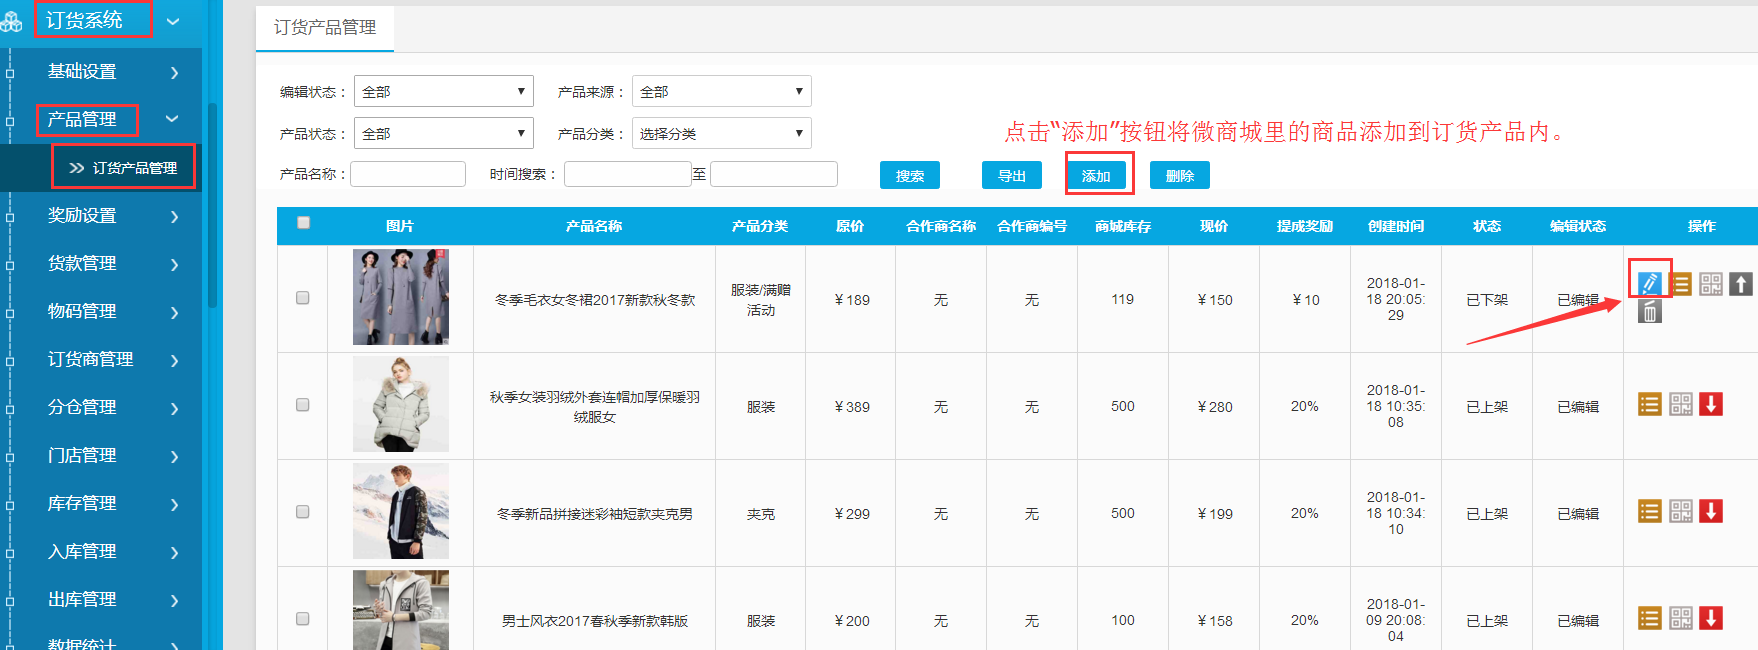Check the box for 秋季女装羽绒外套 product
1758x650 pixels.
coord(303,405)
